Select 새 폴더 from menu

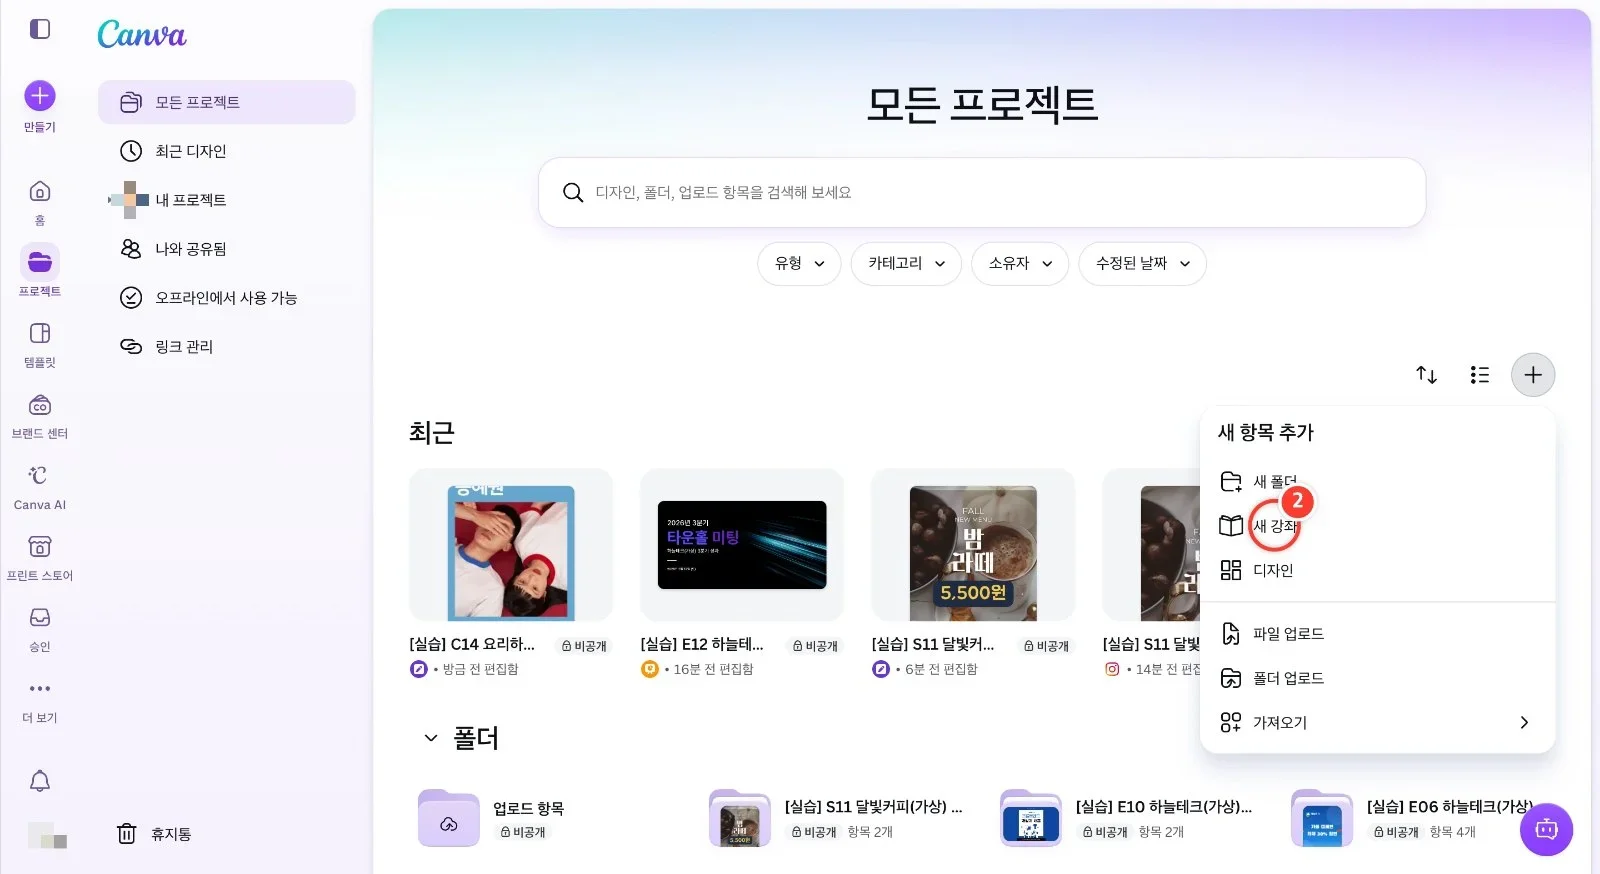pyautogui.click(x=1377, y=482)
